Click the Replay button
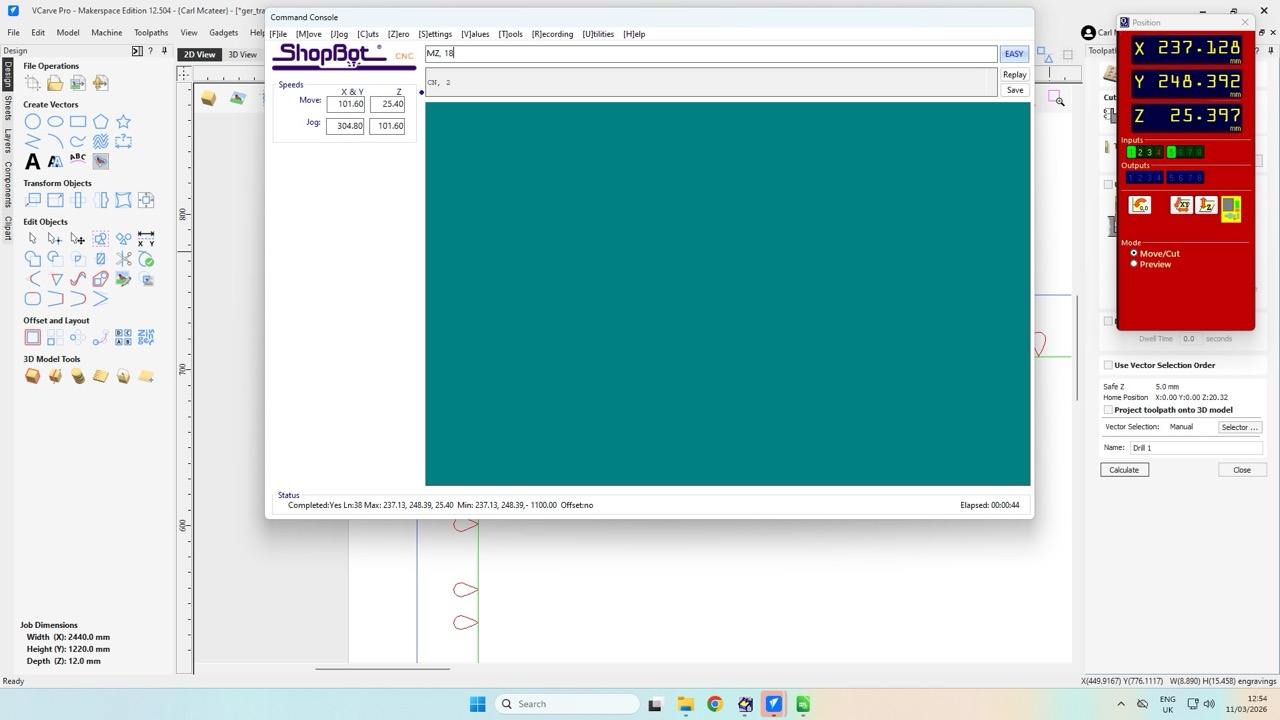This screenshot has height=720, width=1280. coord(1014,75)
